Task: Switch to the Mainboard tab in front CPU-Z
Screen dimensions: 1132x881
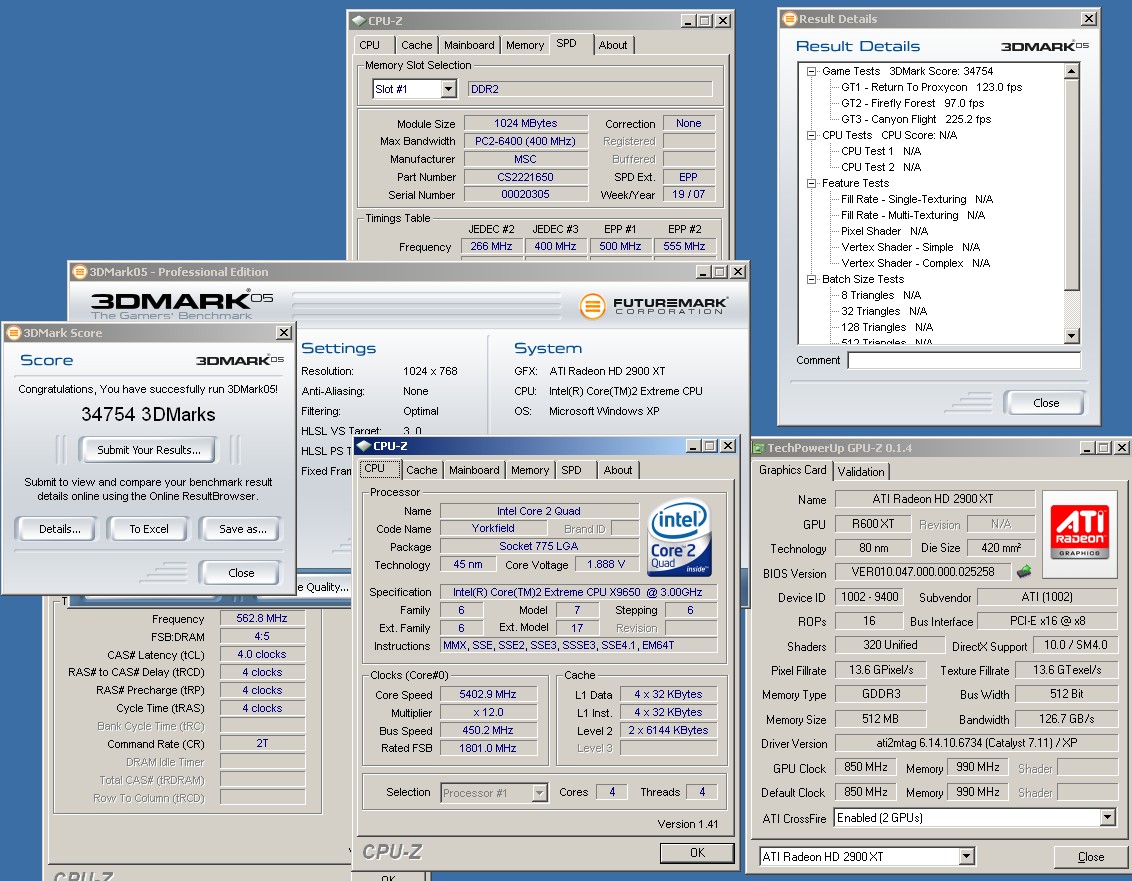Action: pos(474,469)
